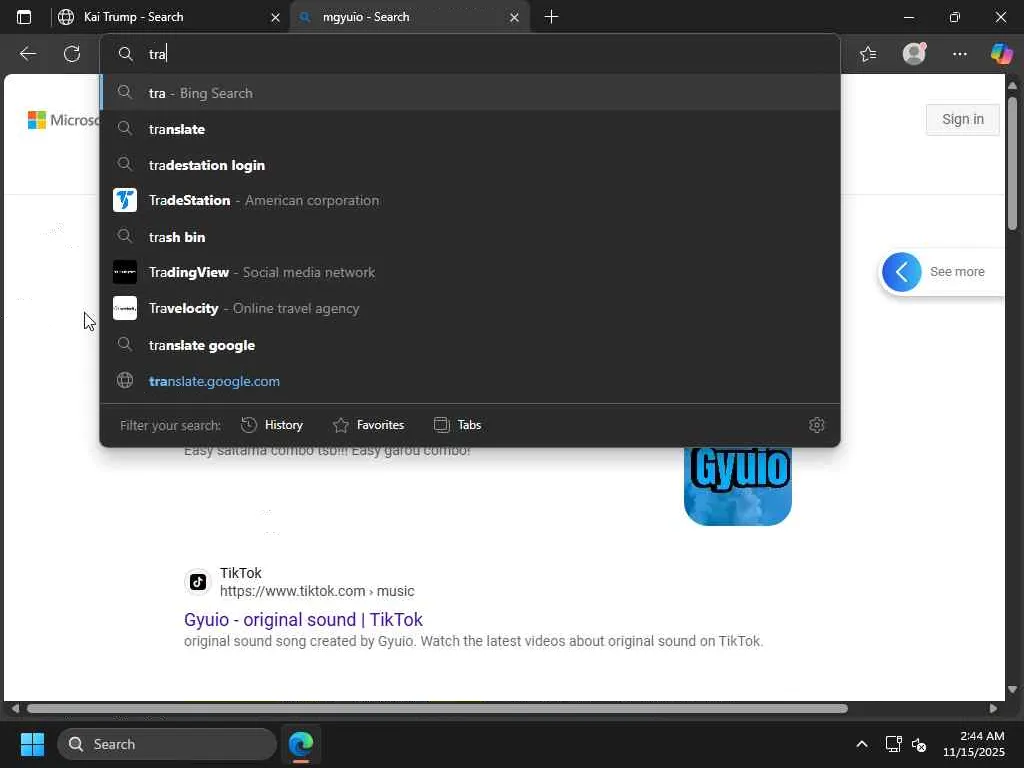
Task: Close the Kai Trump - Search tab
Action: (276, 18)
